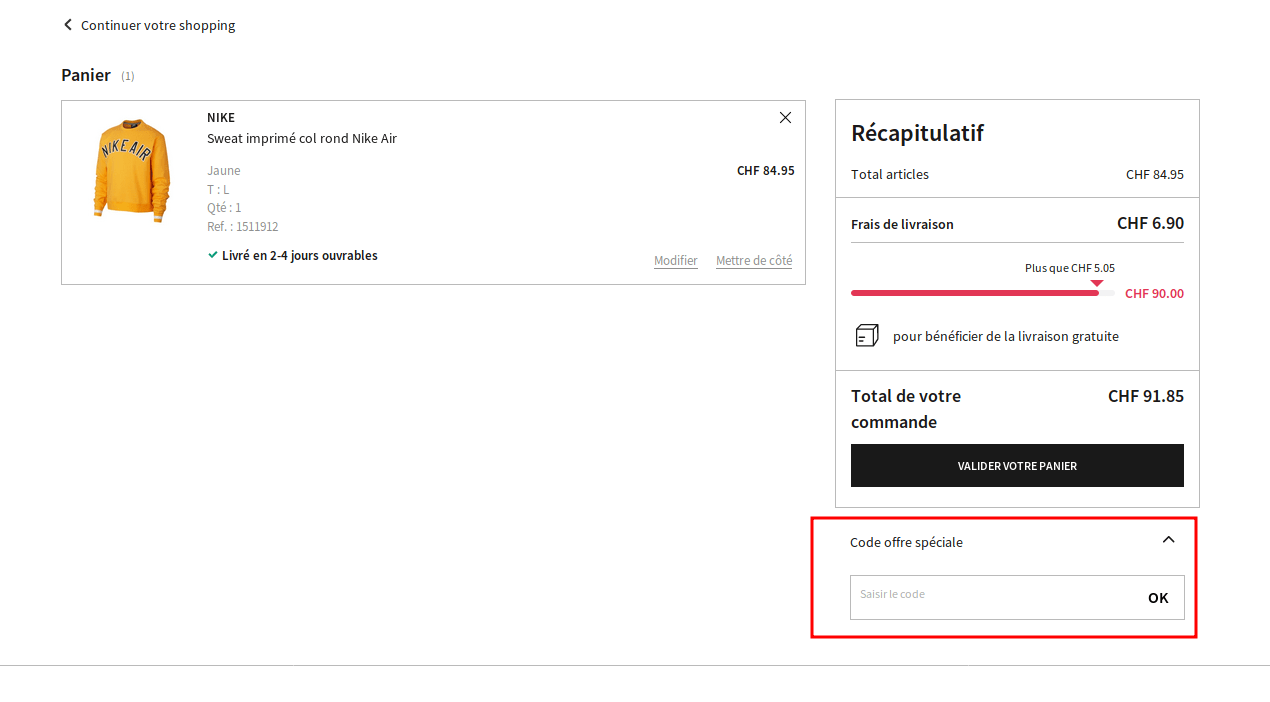The image size is (1270, 702).
Task: Select the product title "Sweat imprimé col rond Nike Air"
Action: click(x=302, y=138)
